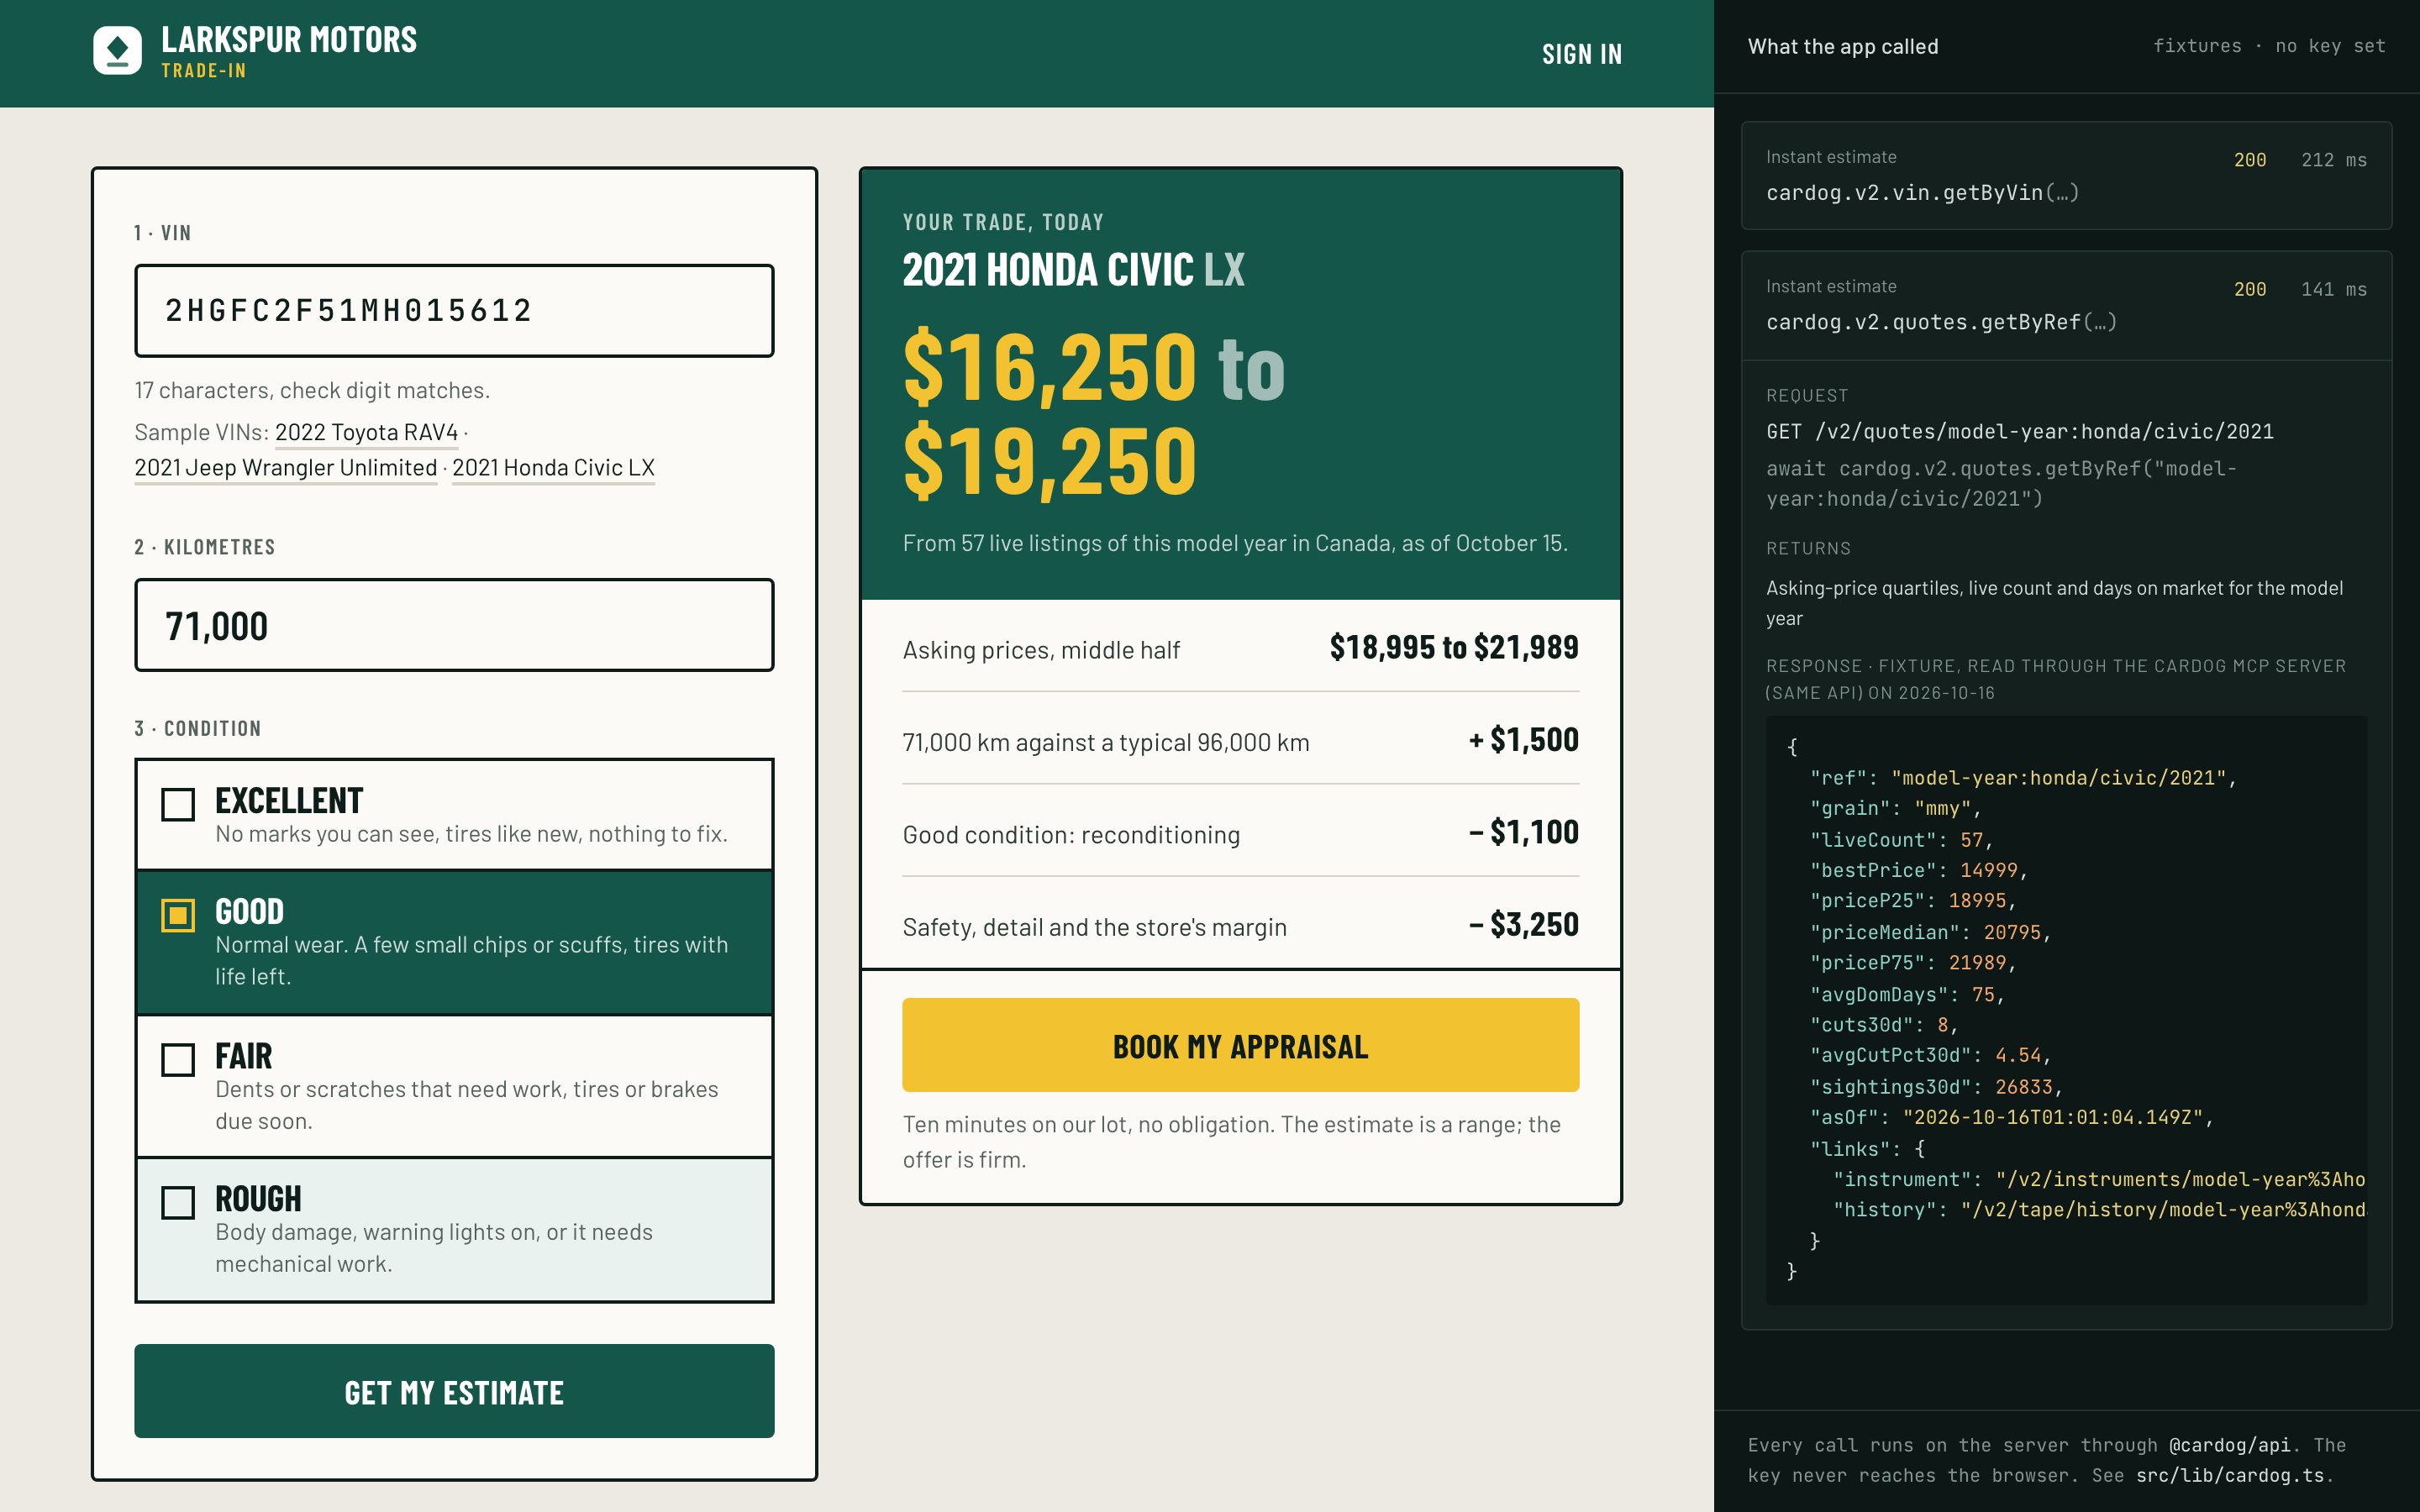2420x1512 pixels.
Task: Click the 141 ms latency value
Action: coord(2333,289)
